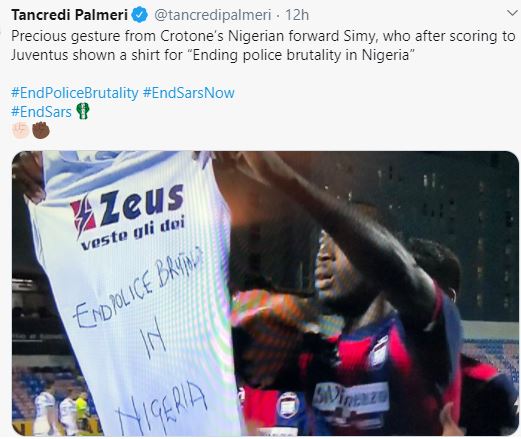Click the dark skin-tone raised fist emoji
This screenshot has height=439, width=521.
click(41, 130)
